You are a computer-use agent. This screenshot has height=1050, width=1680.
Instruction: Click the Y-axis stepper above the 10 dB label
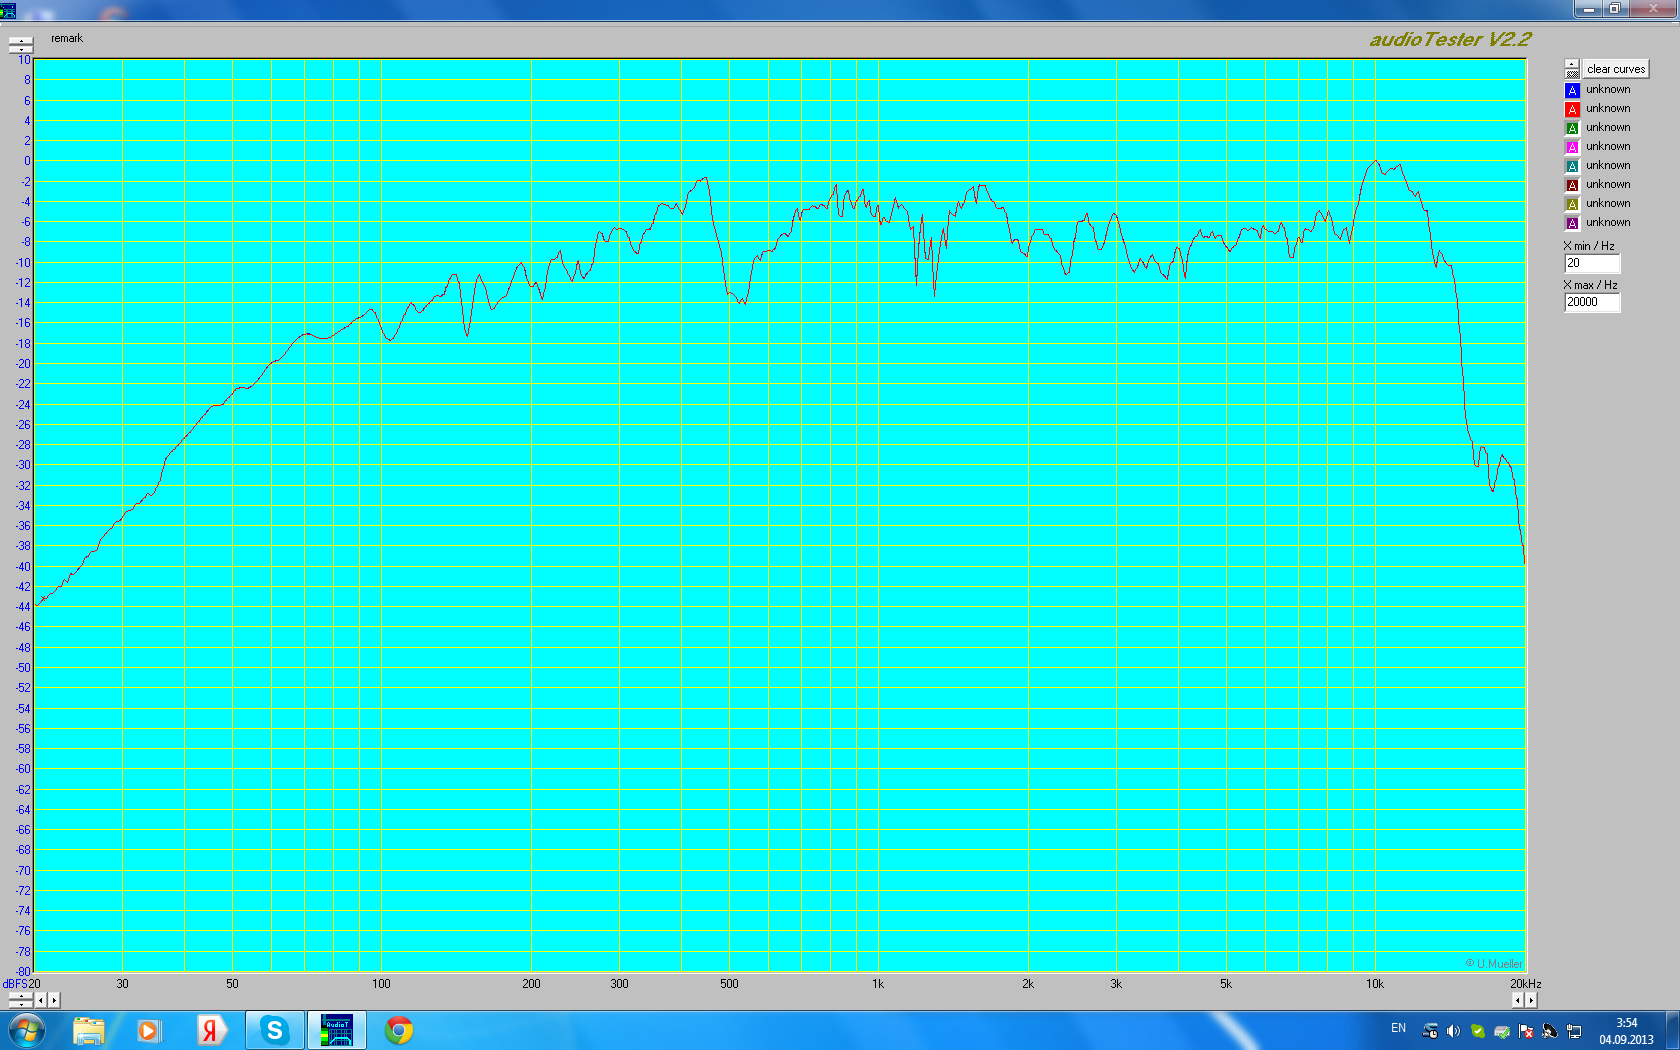pyautogui.click(x=21, y=45)
